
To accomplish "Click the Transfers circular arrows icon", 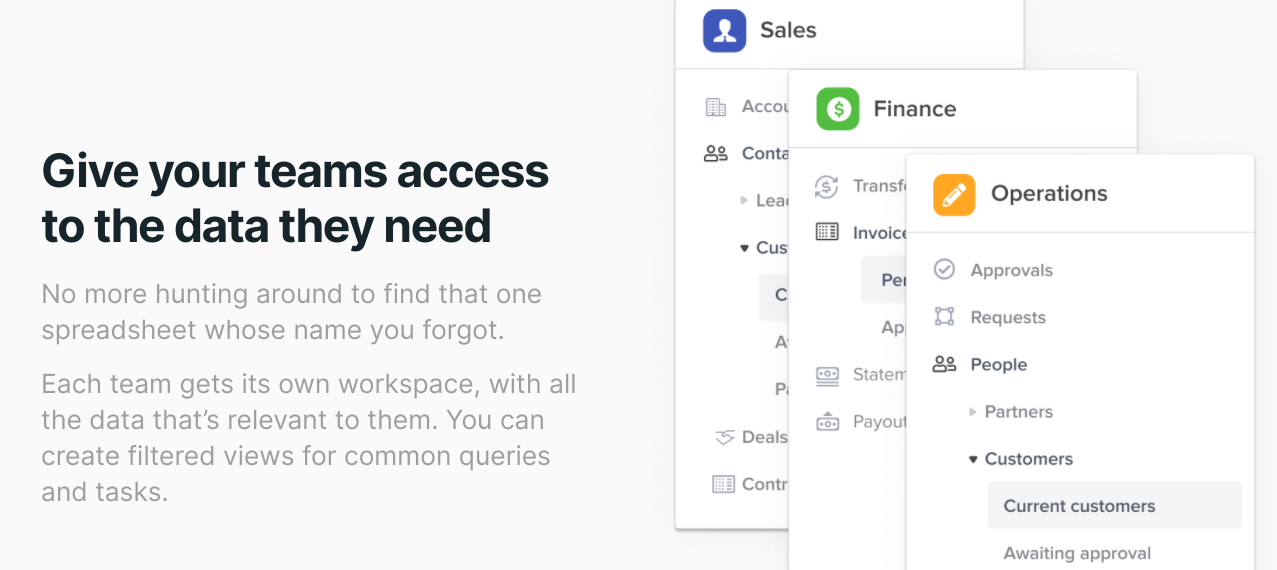I will (x=827, y=186).
